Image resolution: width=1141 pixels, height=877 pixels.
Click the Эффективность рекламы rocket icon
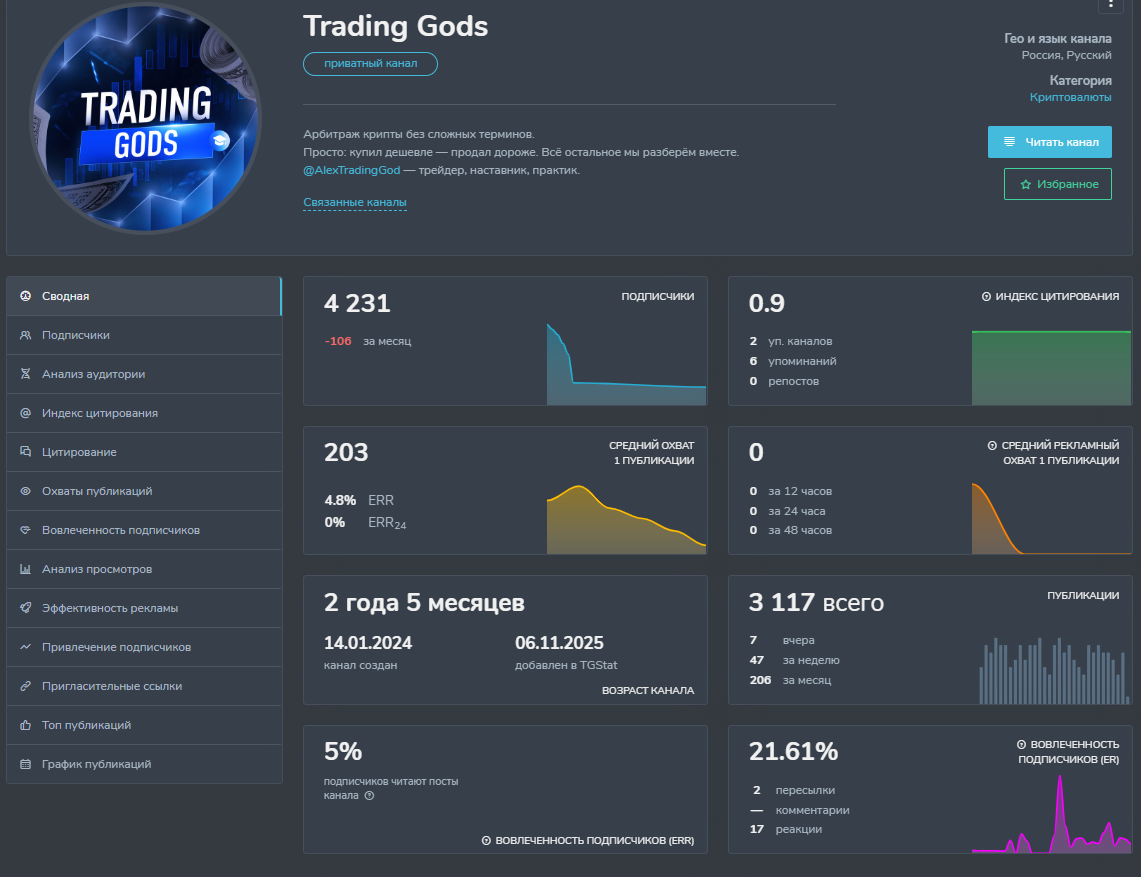[25, 608]
